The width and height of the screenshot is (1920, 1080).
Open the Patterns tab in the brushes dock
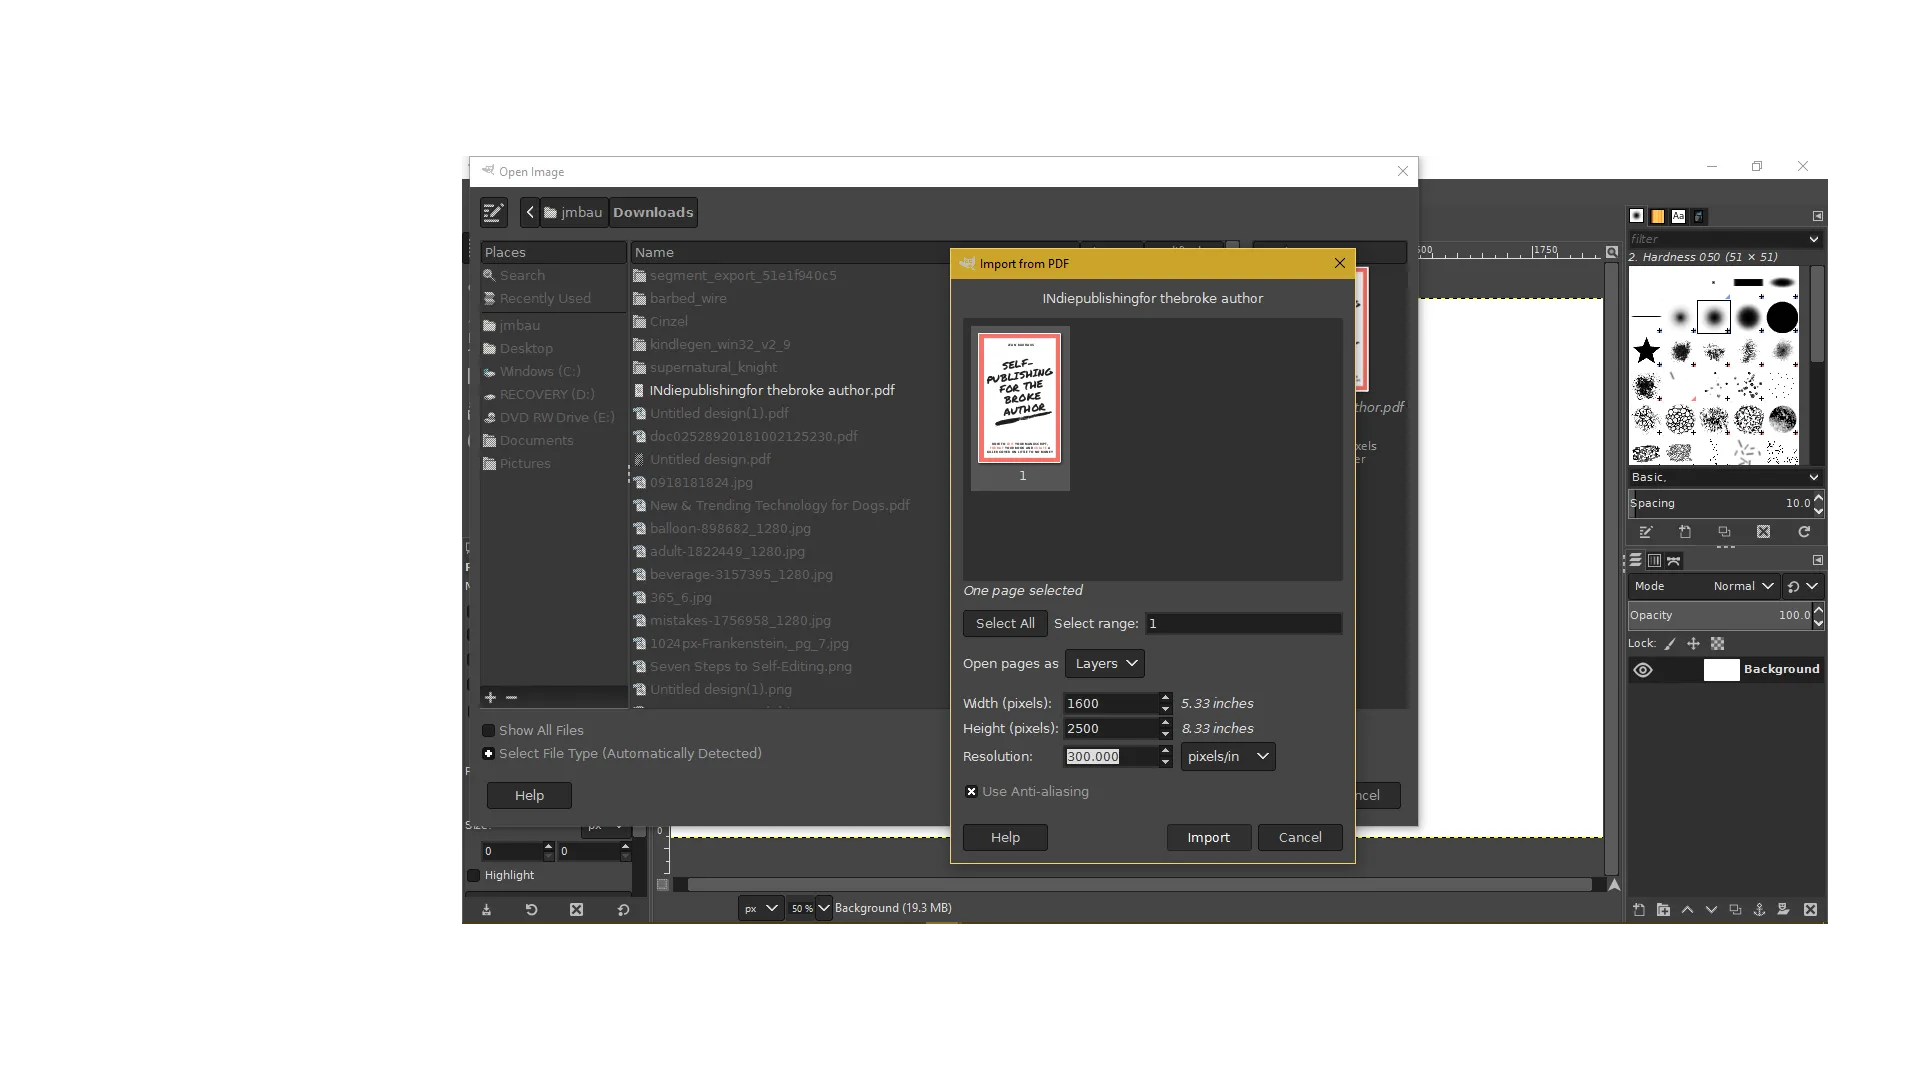click(x=1657, y=216)
